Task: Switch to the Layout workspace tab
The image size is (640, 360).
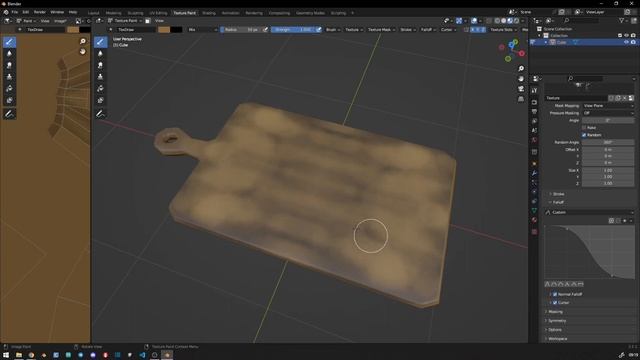Action: 93,13
